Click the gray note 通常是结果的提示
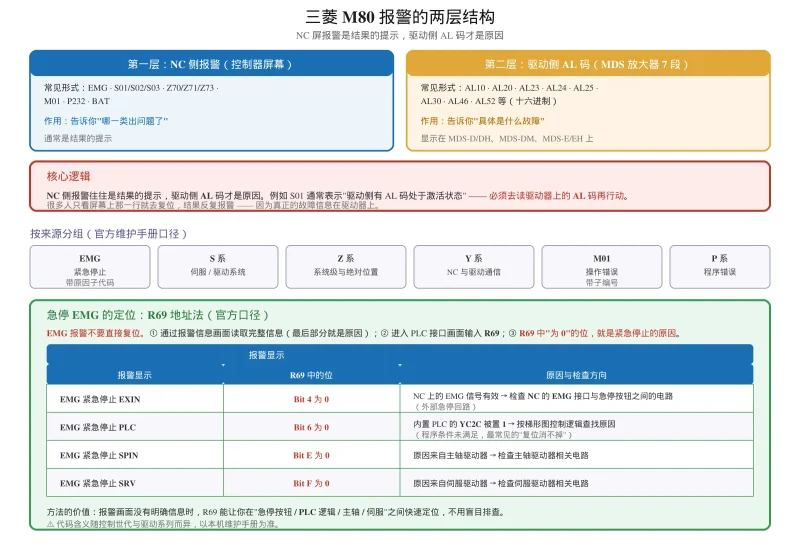This screenshot has width=800, height=547. (x=78, y=138)
